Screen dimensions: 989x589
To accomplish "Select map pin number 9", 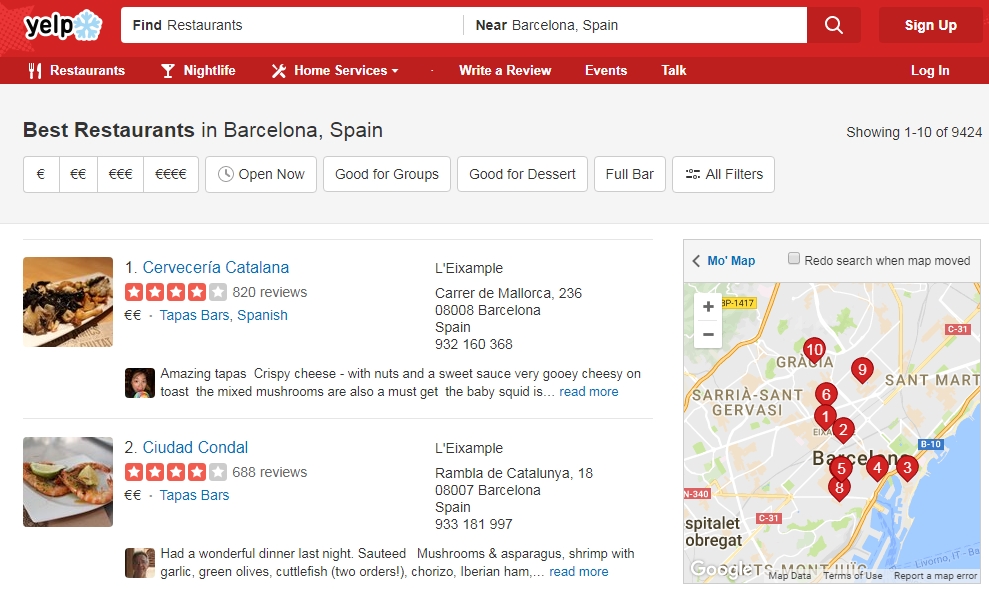I will [x=862, y=371].
